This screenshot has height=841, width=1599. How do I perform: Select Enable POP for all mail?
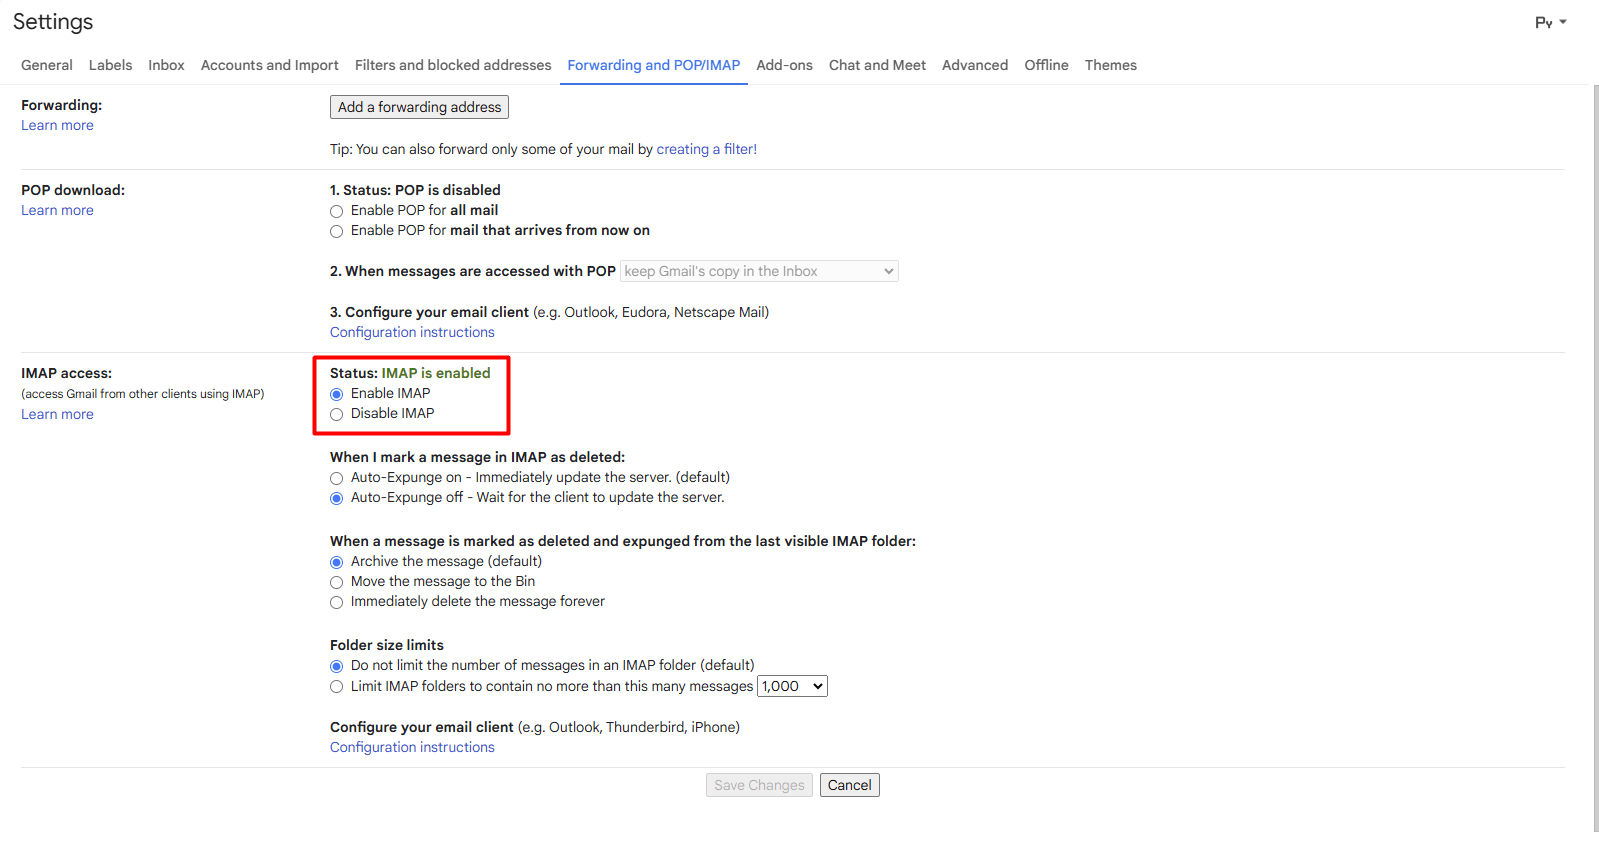coord(337,211)
